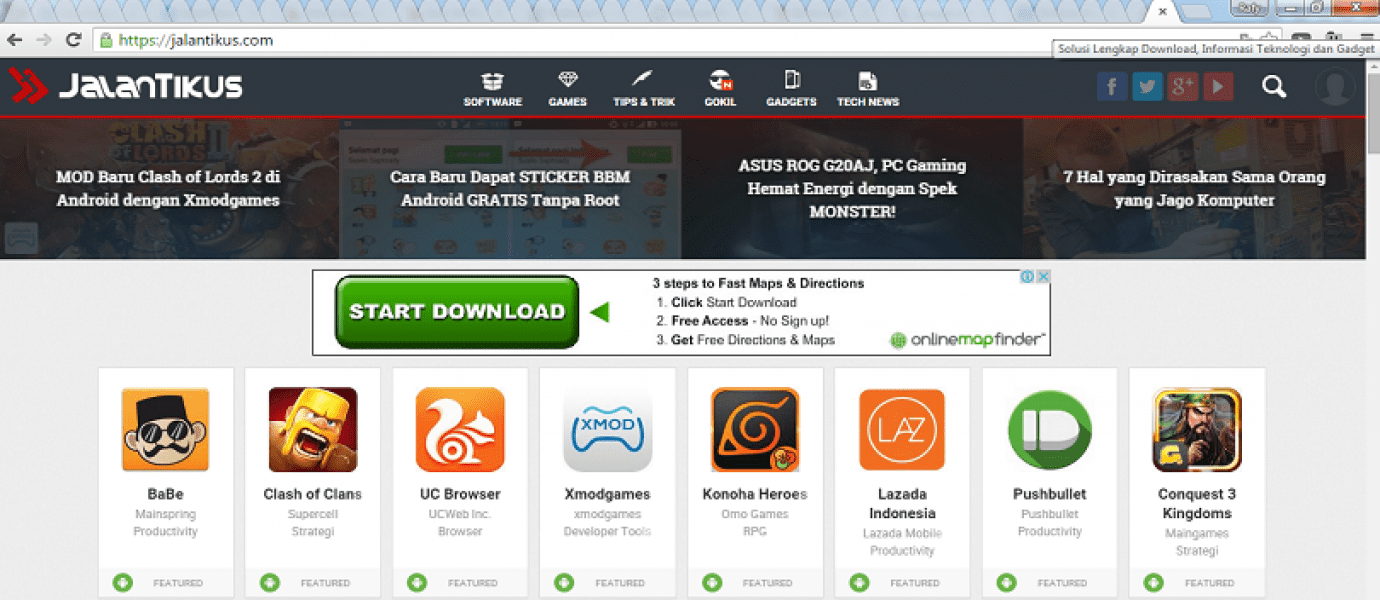
Task: Click Android icon on Lazada Indonesia card
Action: coord(859,582)
